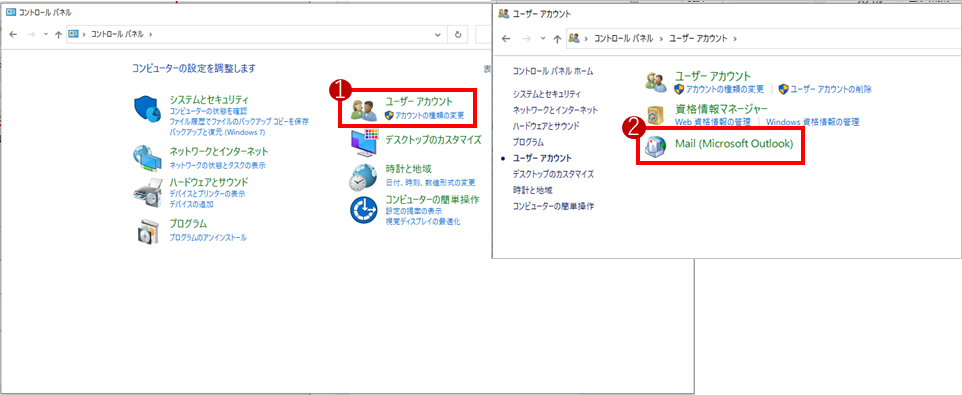The width and height of the screenshot is (962, 395).
Task: Open デバイスの追加 link
Action: coord(191,204)
